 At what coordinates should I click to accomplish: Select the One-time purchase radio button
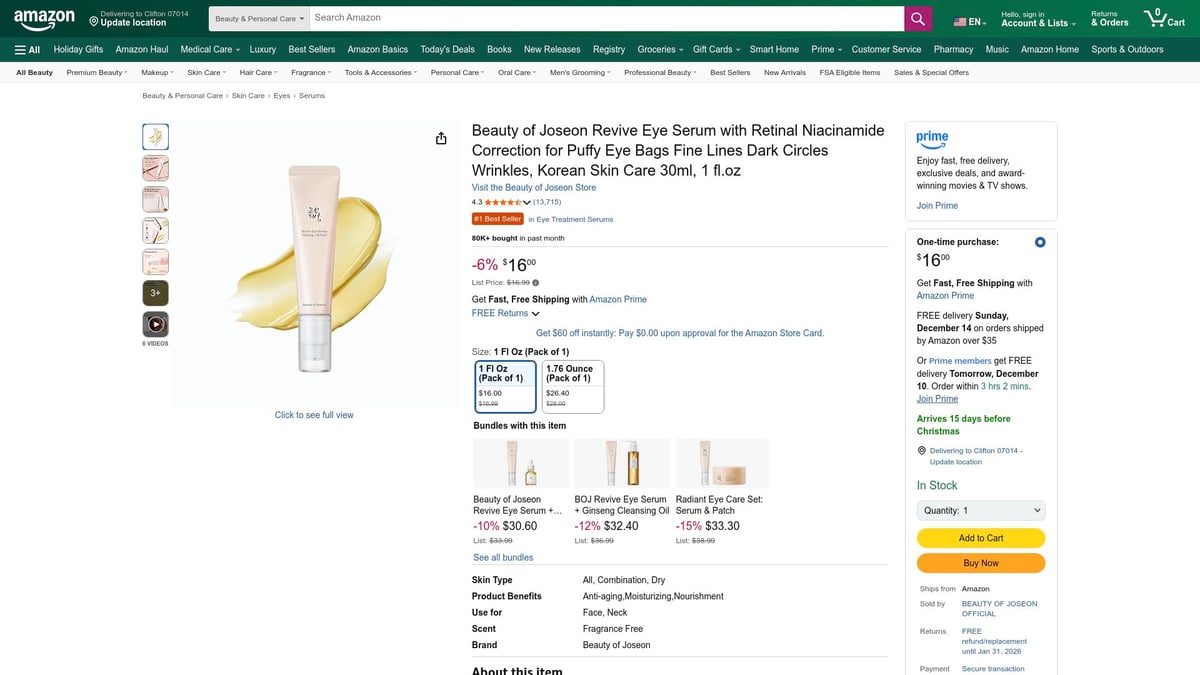(1039, 241)
